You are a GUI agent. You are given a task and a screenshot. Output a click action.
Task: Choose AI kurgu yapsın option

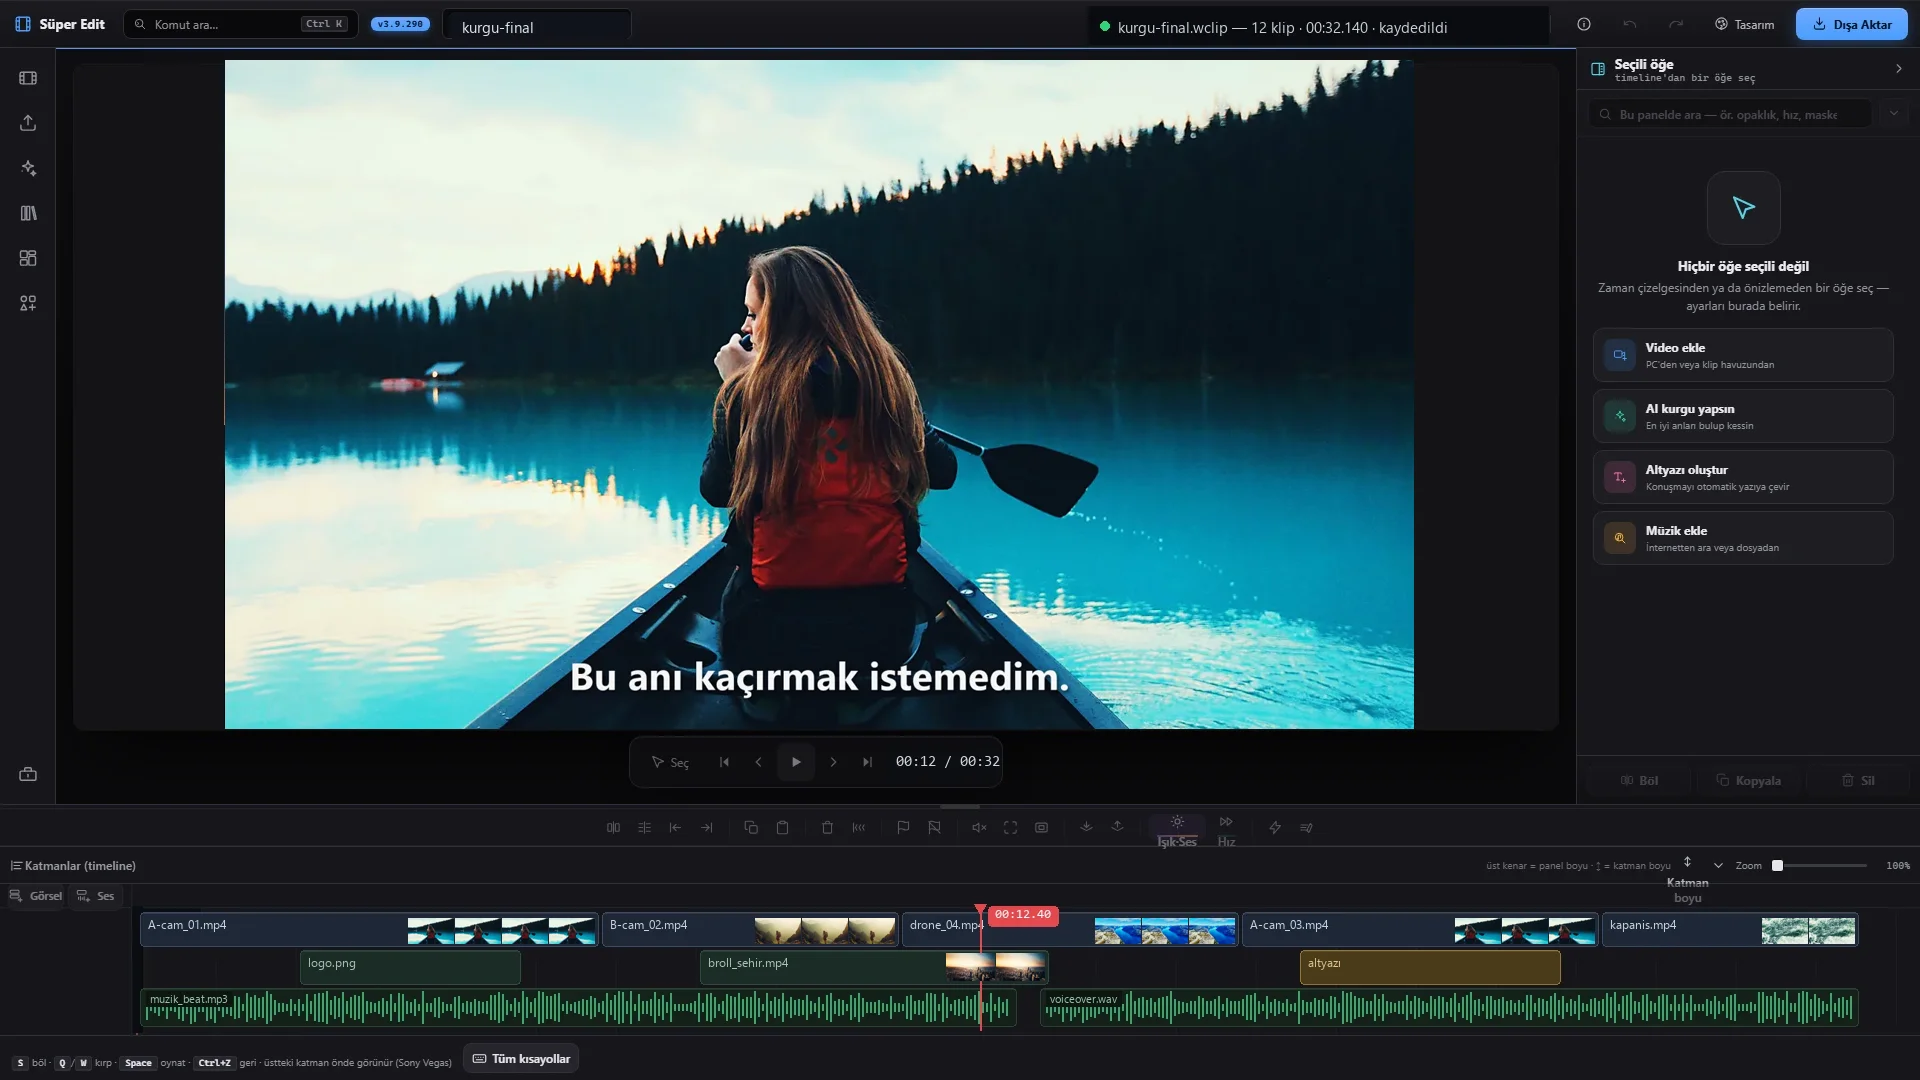click(x=1743, y=416)
